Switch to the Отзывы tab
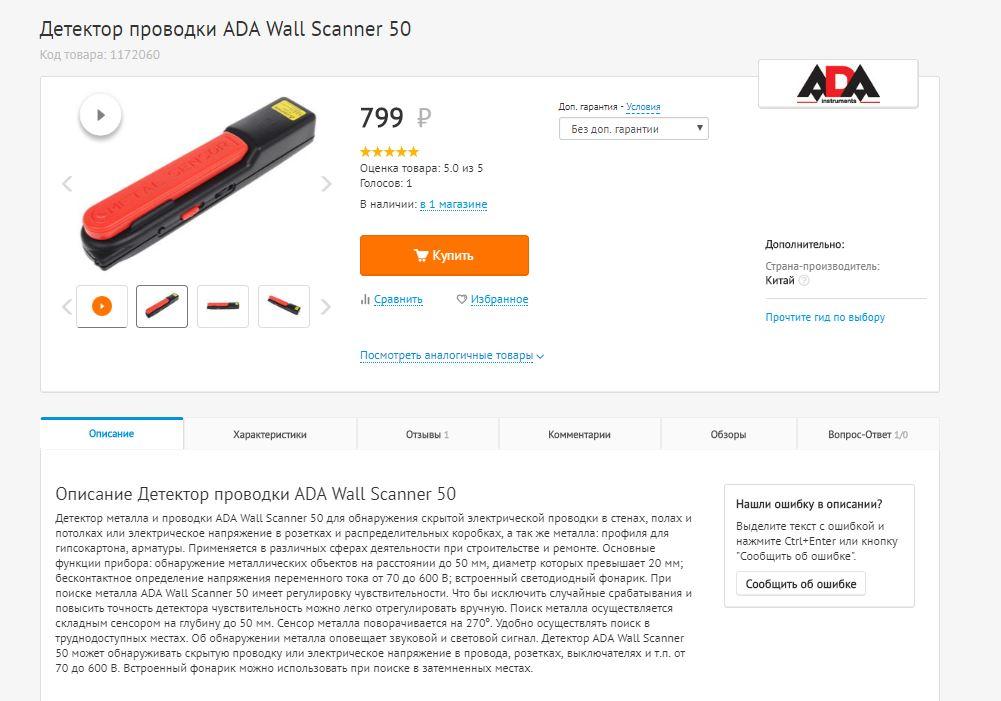The height and width of the screenshot is (701, 1001). click(428, 434)
